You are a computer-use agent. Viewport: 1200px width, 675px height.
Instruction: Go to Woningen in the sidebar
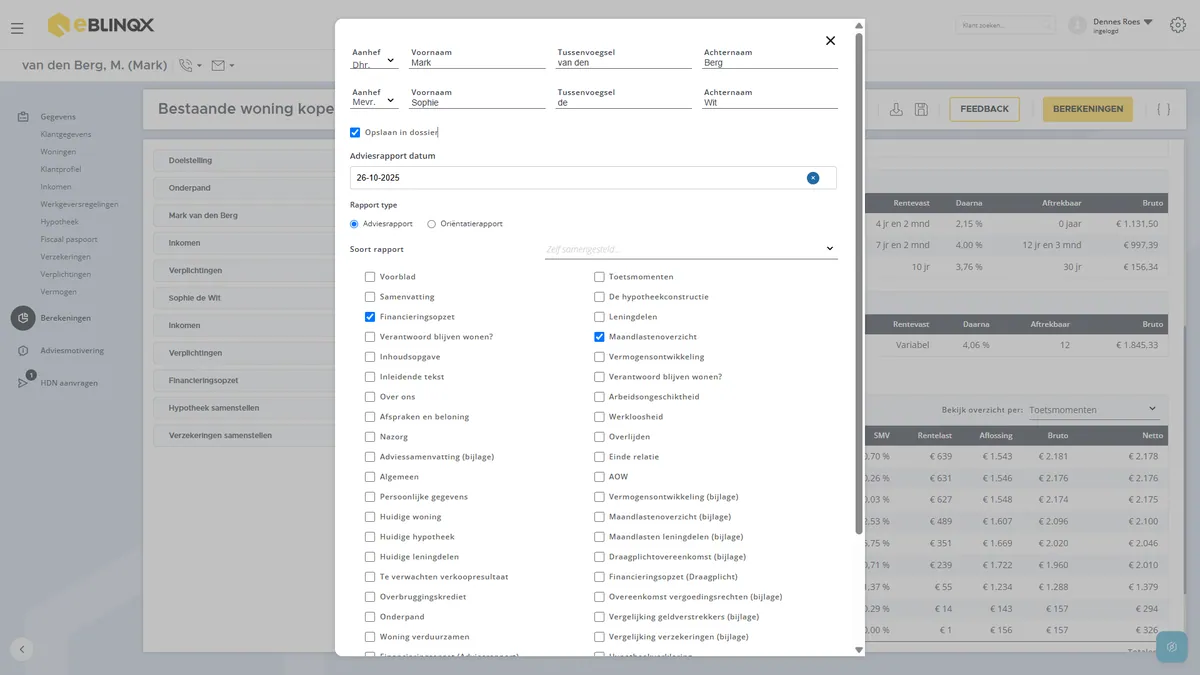[58, 152]
